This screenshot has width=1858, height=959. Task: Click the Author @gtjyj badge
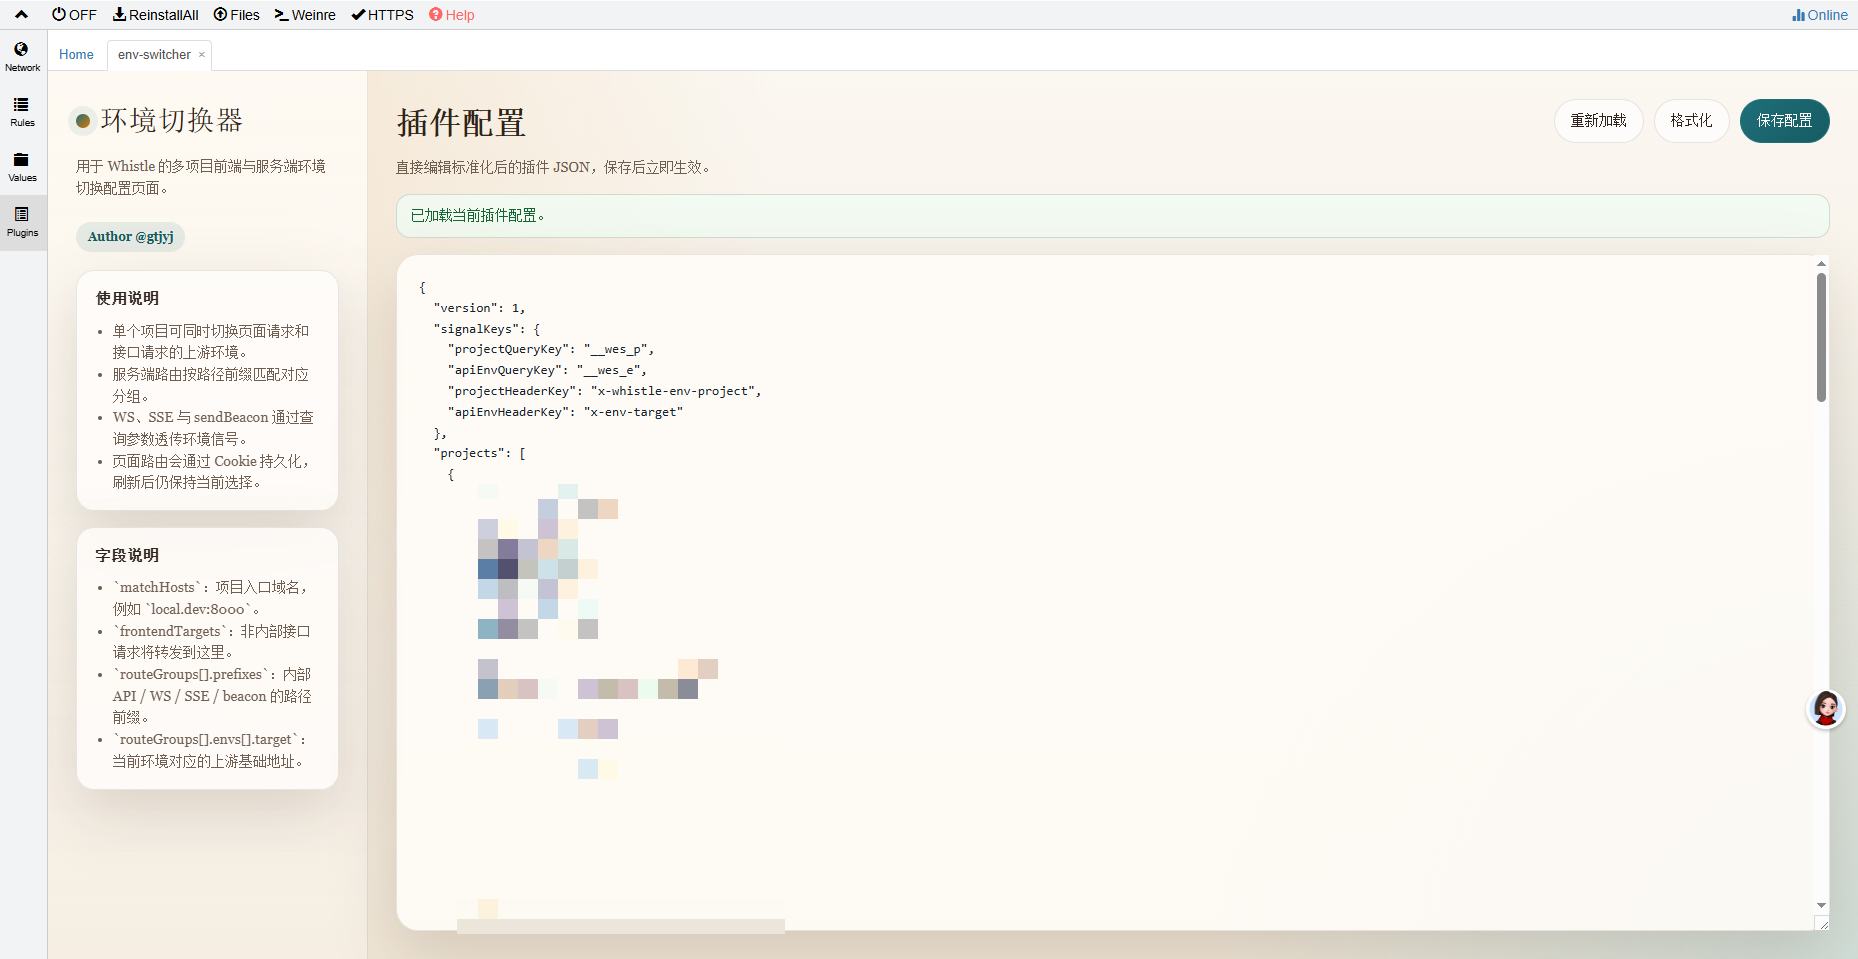point(130,237)
